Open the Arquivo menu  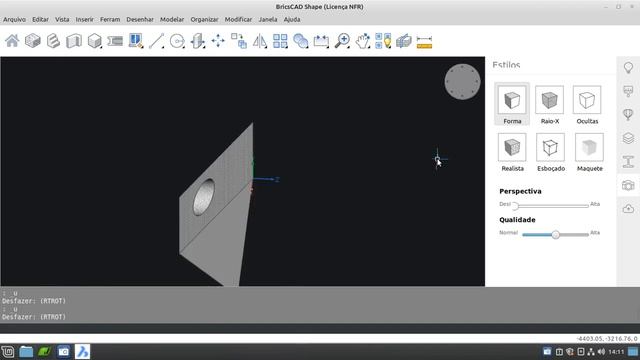point(14,19)
